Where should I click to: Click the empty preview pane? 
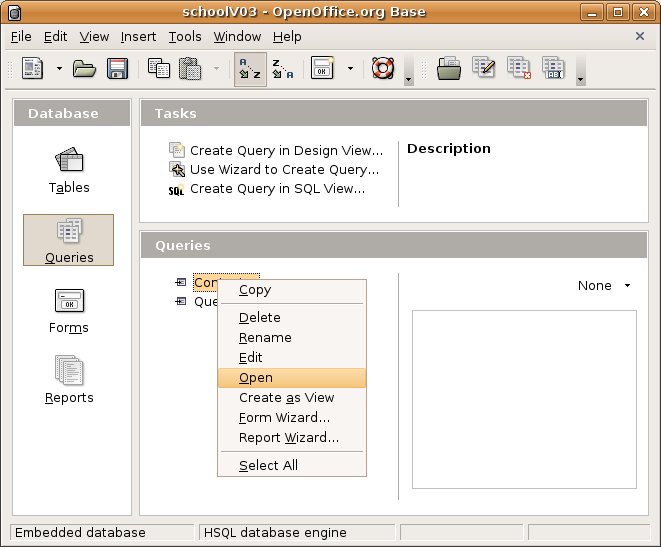click(x=524, y=400)
